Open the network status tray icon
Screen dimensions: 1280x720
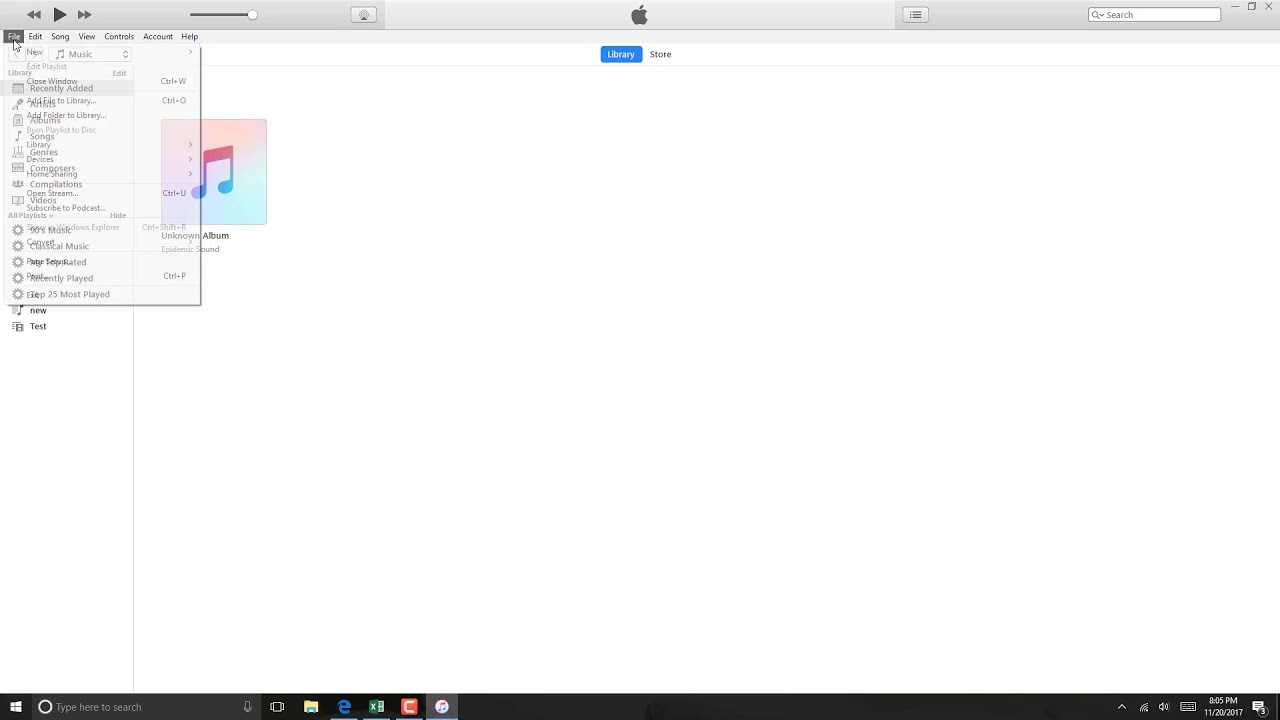click(x=1144, y=707)
